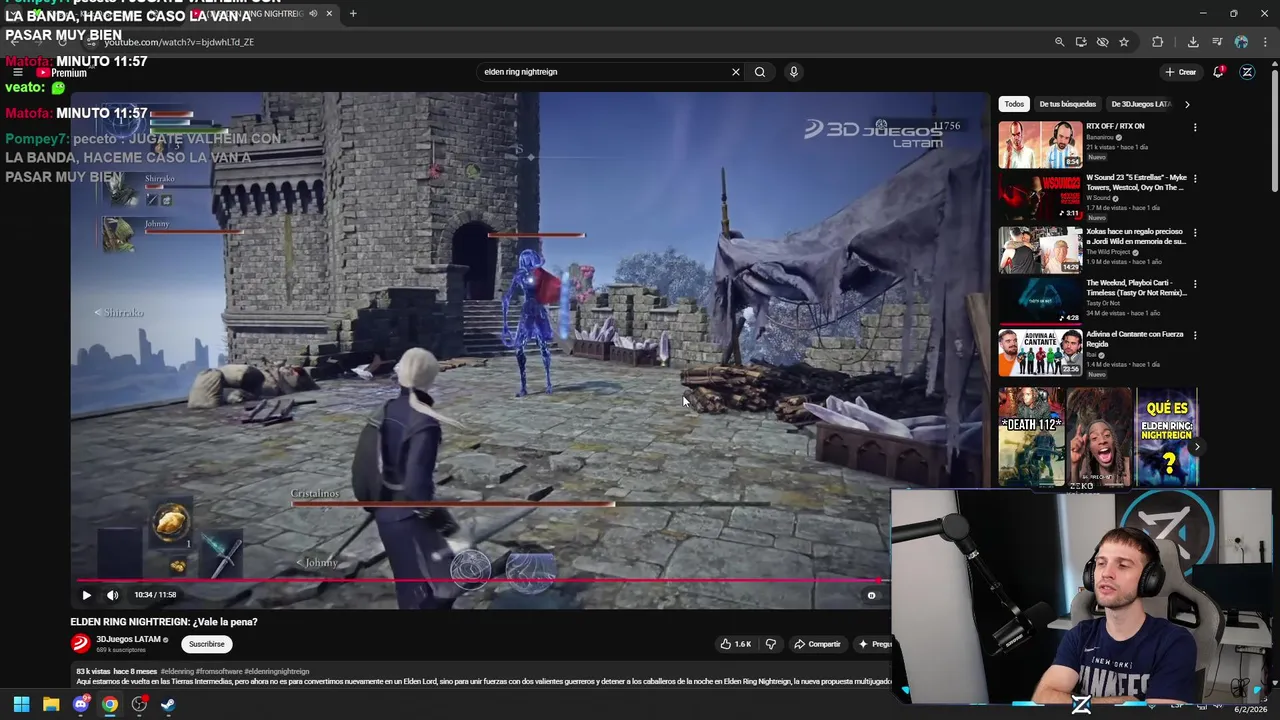1280x720 pixels.
Task: Select De tus búsquedas filter chip
Action: (x=1067, y=104)
